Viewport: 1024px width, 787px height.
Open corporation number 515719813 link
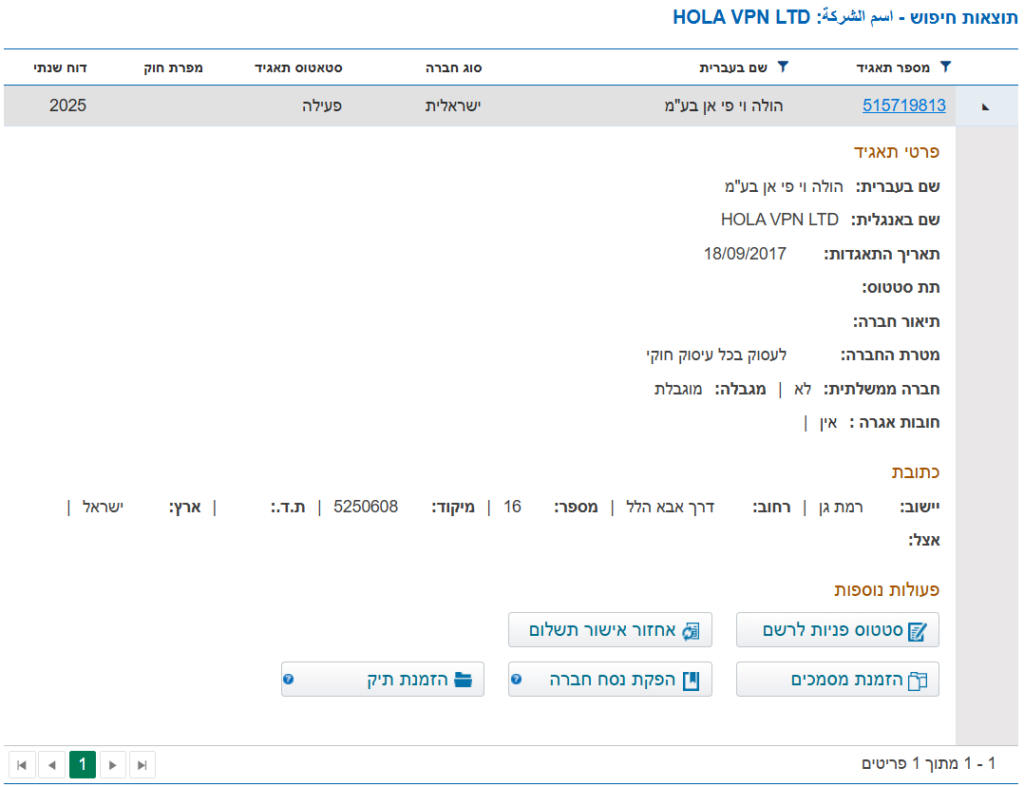(x=904, y=105)
